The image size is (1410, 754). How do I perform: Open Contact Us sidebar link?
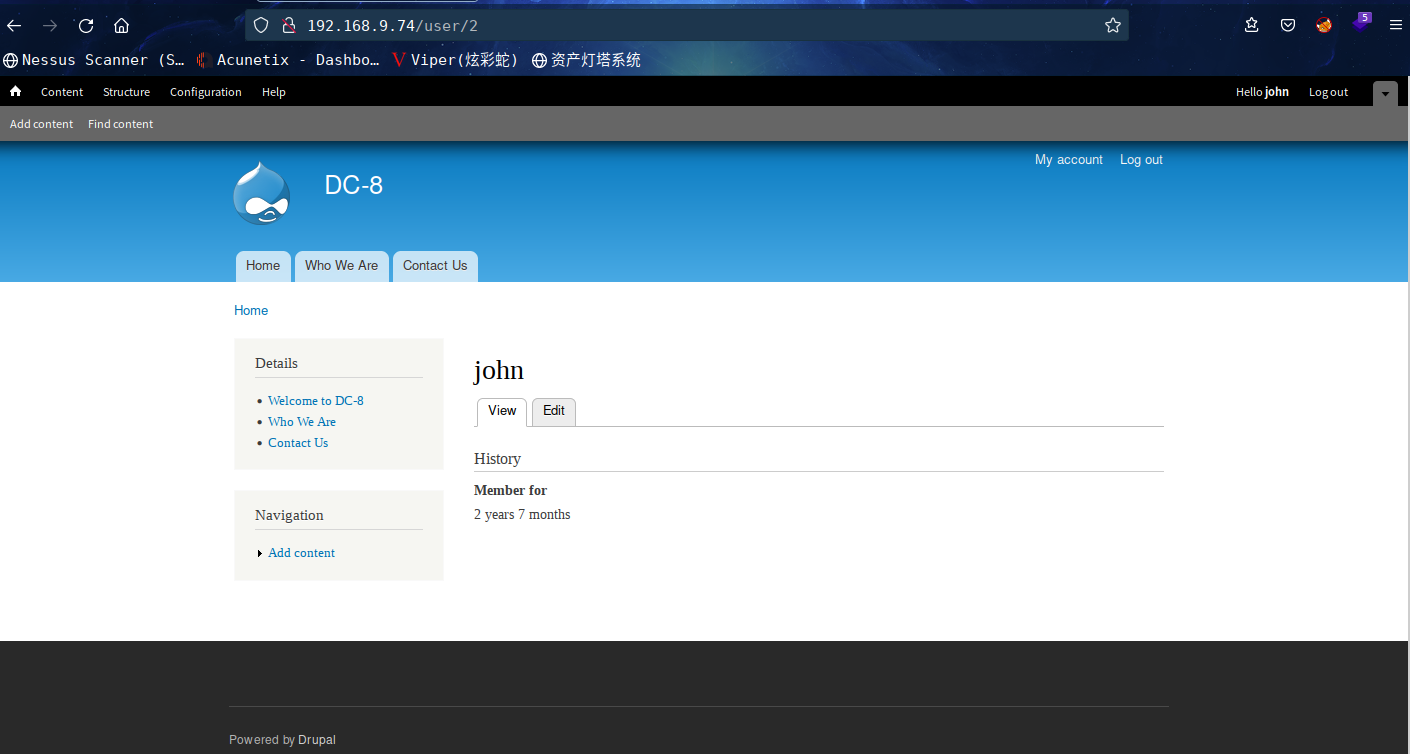[x=298, y=443]
